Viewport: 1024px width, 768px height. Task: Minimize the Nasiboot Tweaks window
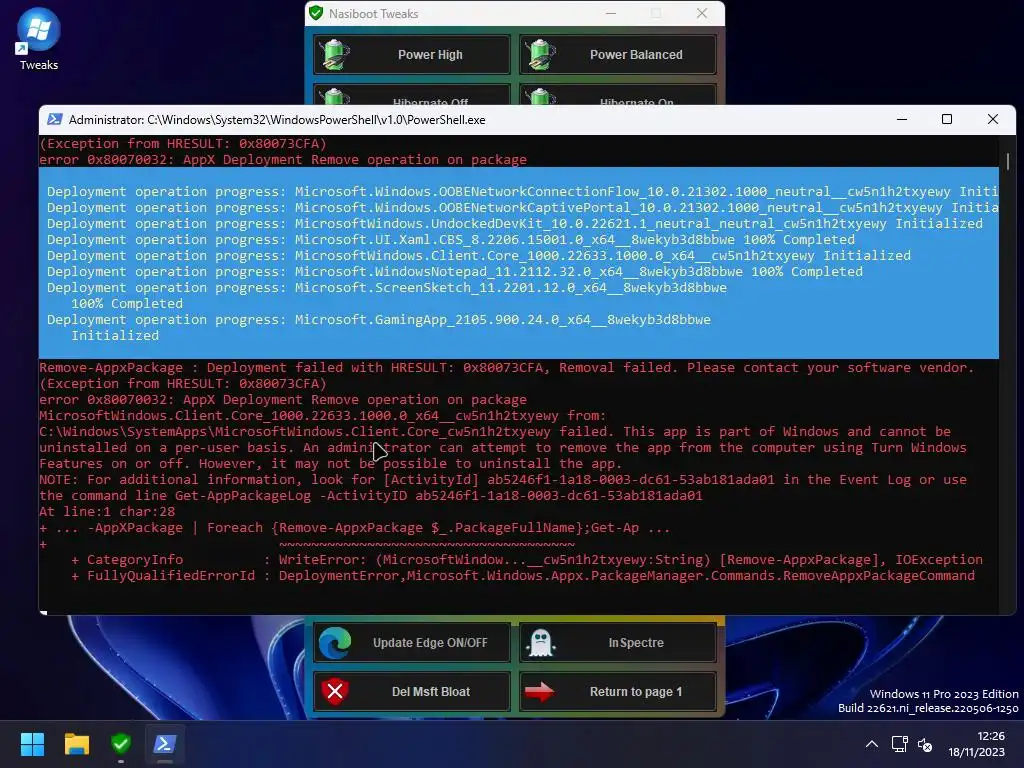click(x=611, y=13)
